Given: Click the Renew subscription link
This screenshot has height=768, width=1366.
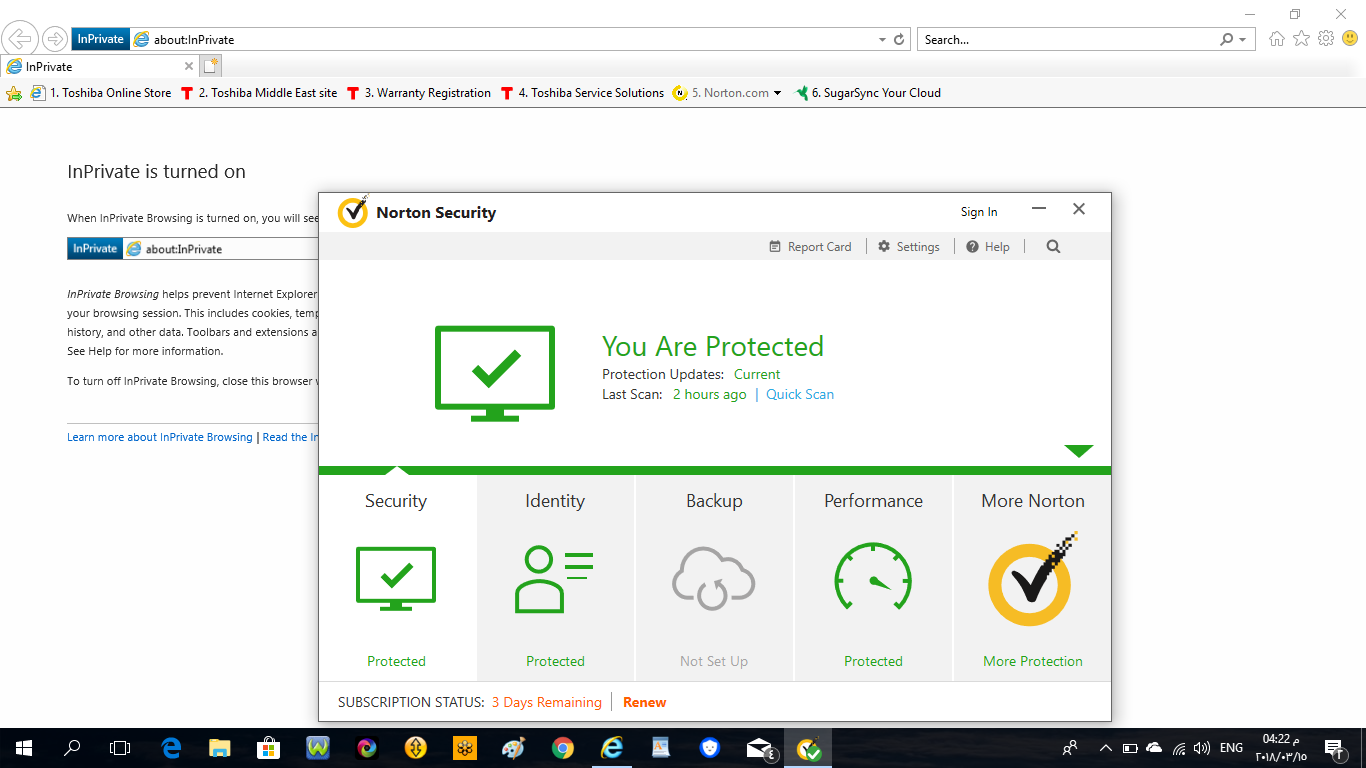Looking at the screenshot, I should [644, 702].
